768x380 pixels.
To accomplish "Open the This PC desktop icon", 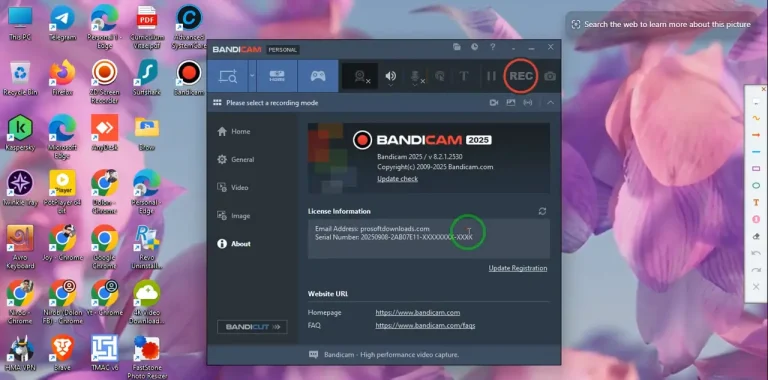I will click(20, 24).
